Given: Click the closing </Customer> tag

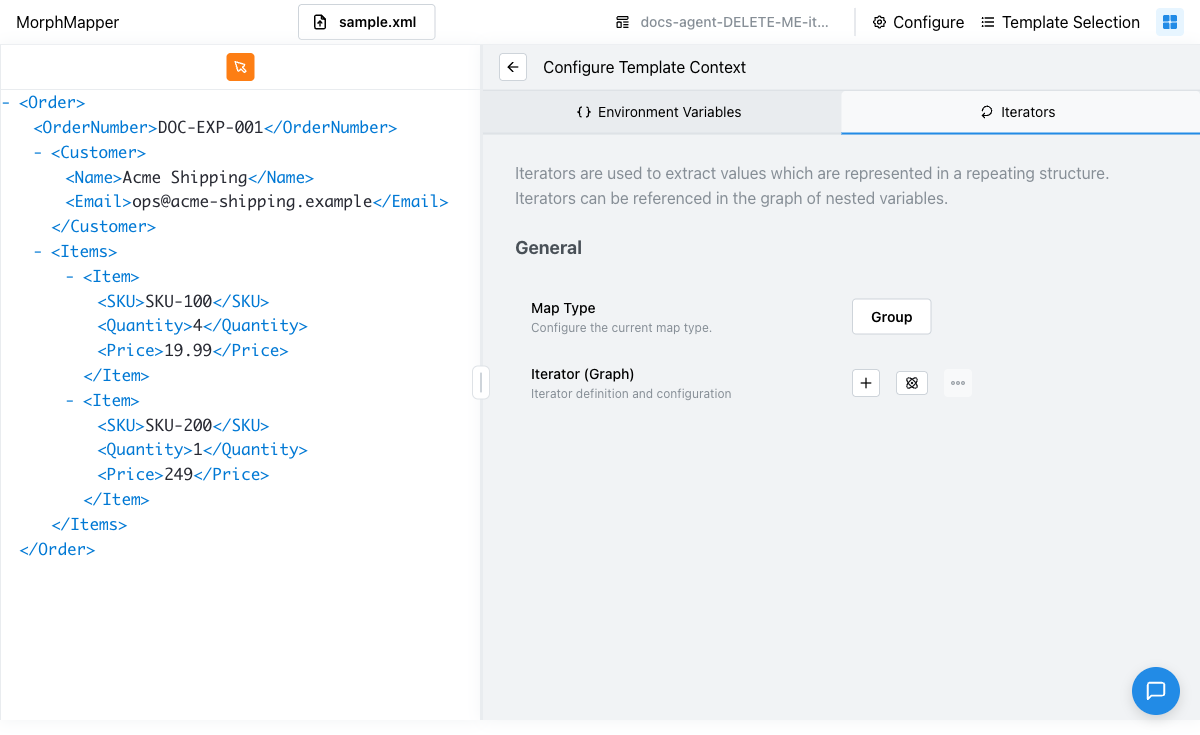Looking at the screenshot, I should click(104, 227).
